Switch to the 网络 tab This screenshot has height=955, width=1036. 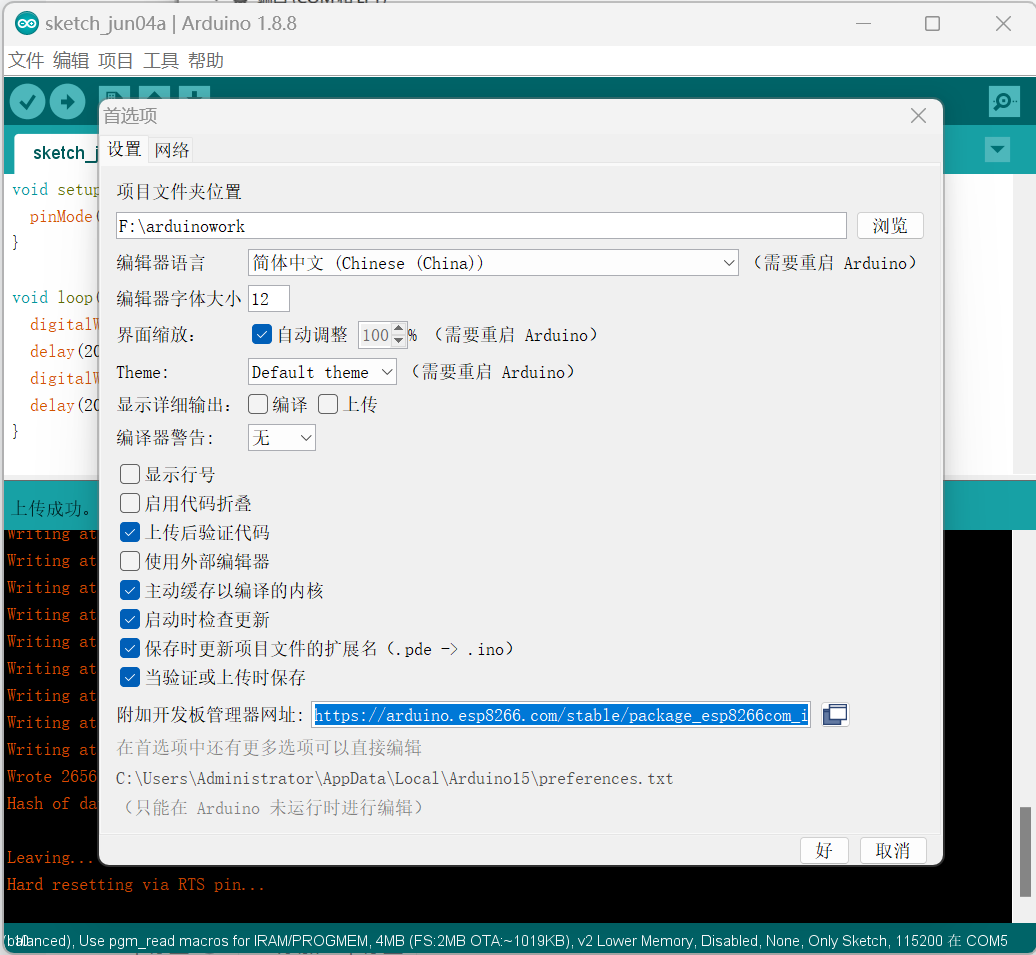(x=172, y=150)
